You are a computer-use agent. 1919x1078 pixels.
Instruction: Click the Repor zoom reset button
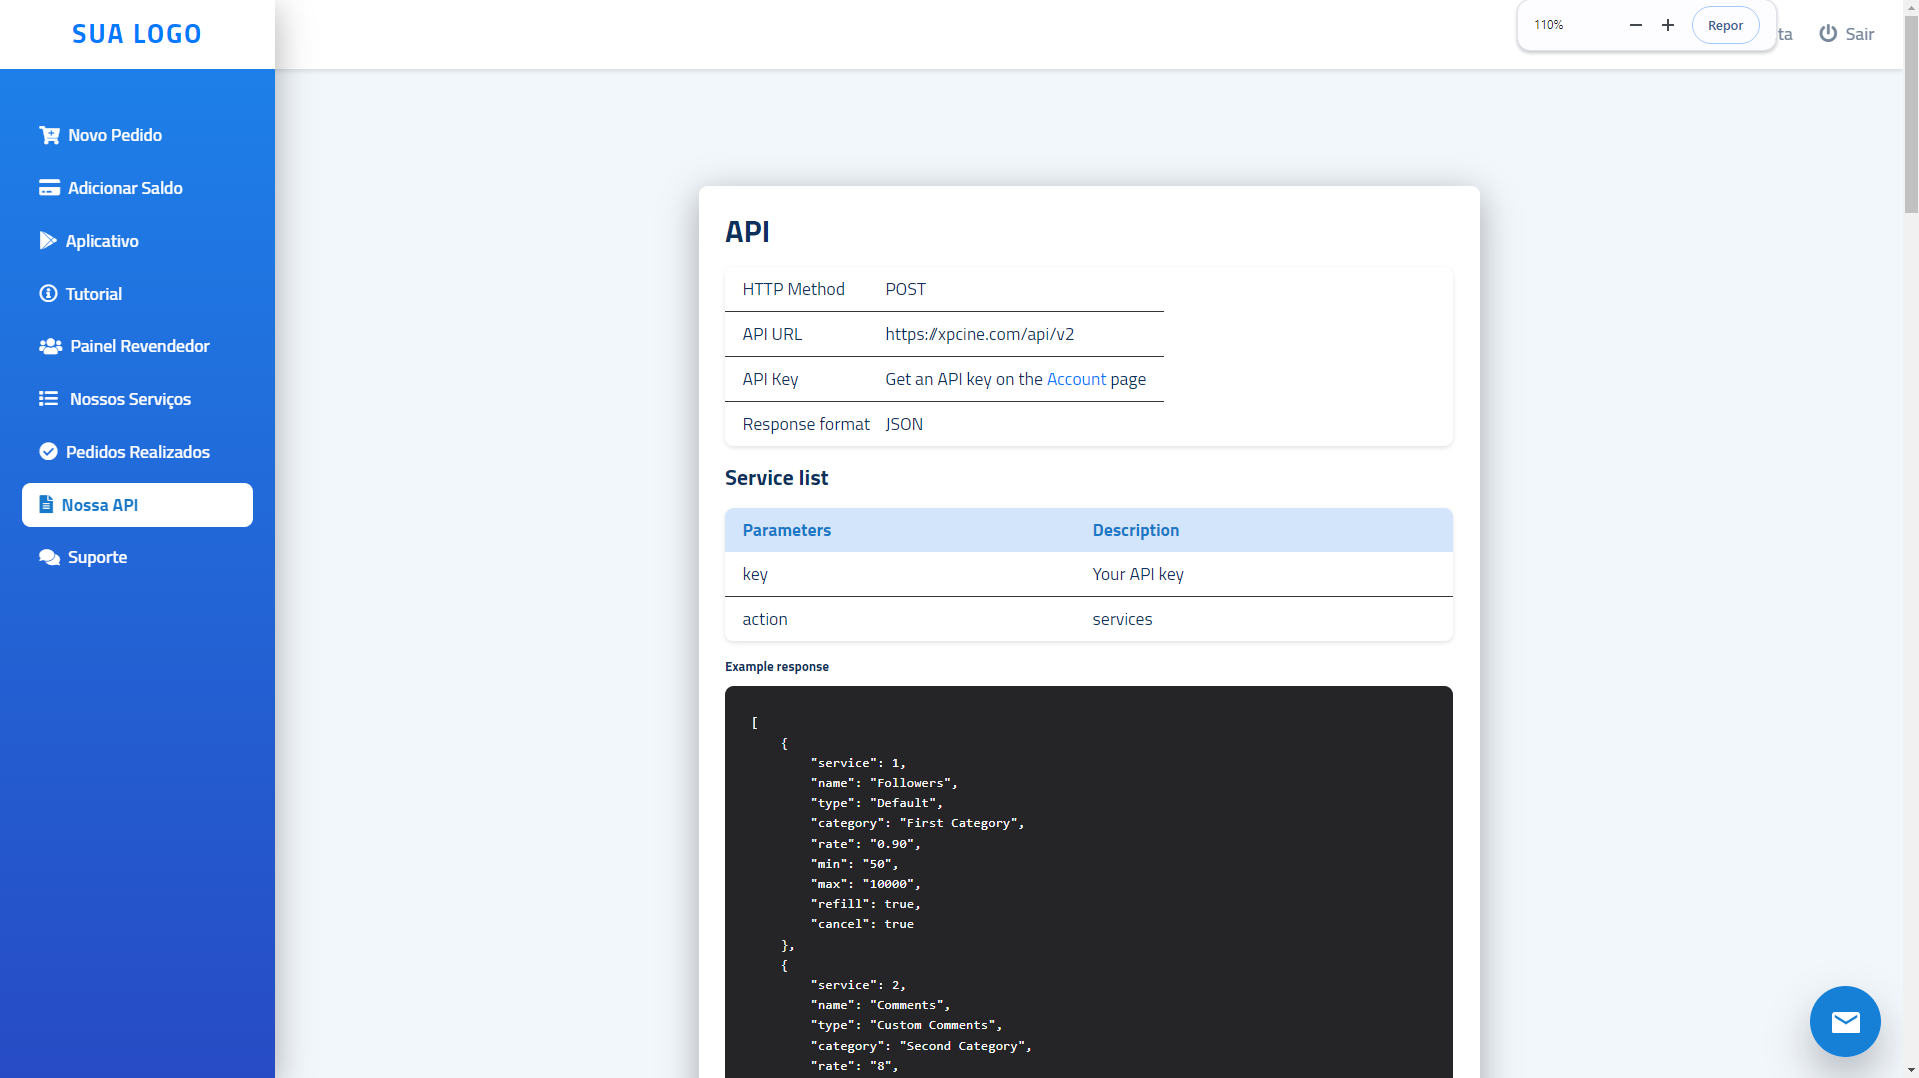point(1725,25)
